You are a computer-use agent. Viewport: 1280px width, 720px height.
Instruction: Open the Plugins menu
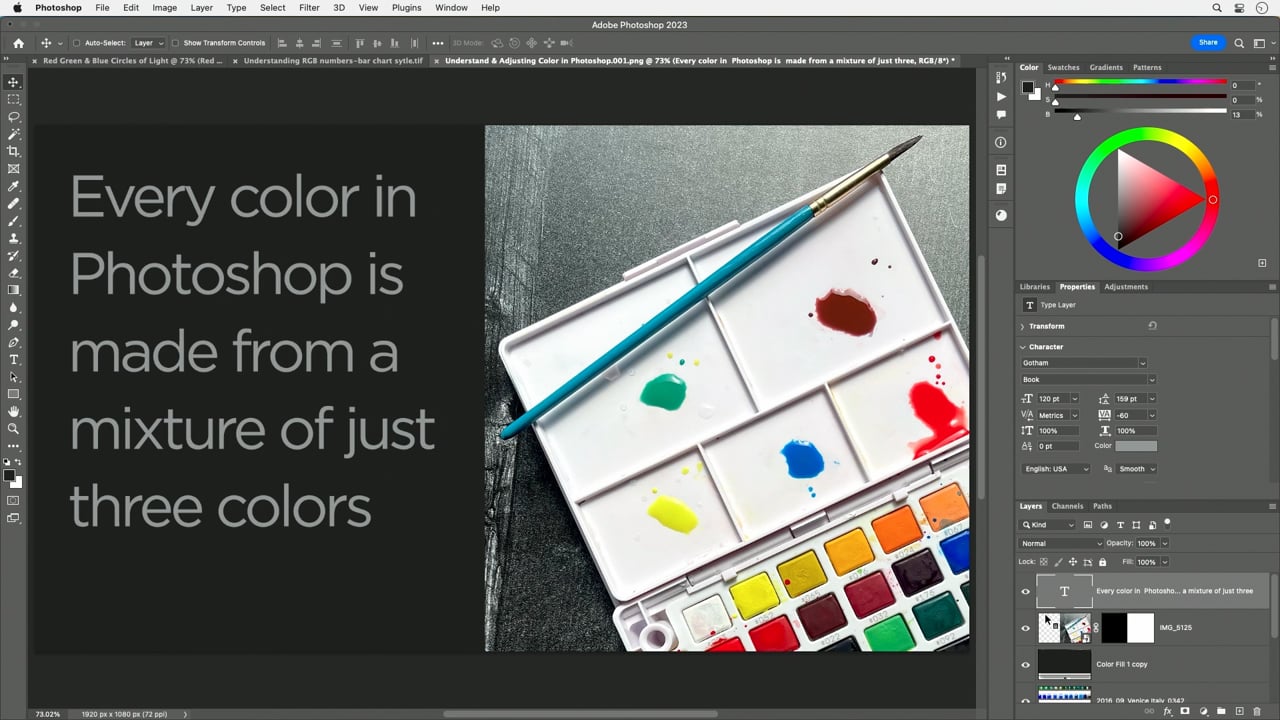406,8
